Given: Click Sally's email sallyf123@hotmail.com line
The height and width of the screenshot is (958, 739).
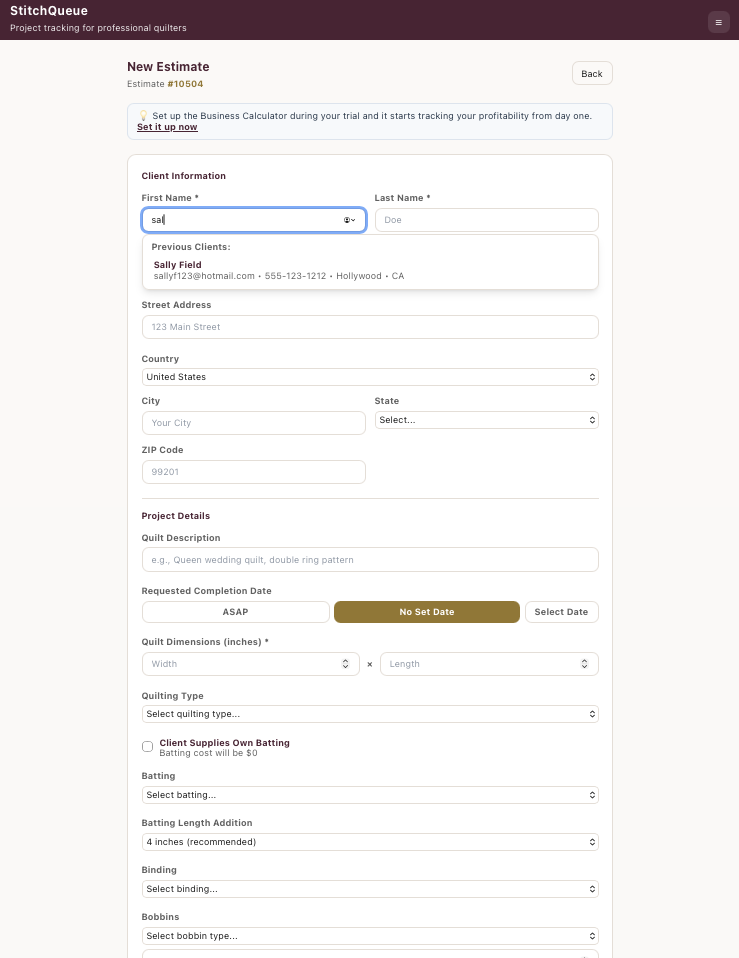Looking at the screenshot, I should (x=204, y=276).
